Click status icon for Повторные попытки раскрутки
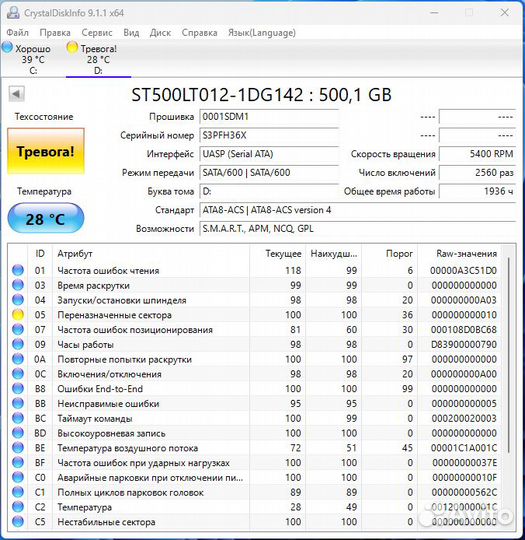The height and width of the screenshot is (540, 525). (18, 359)
